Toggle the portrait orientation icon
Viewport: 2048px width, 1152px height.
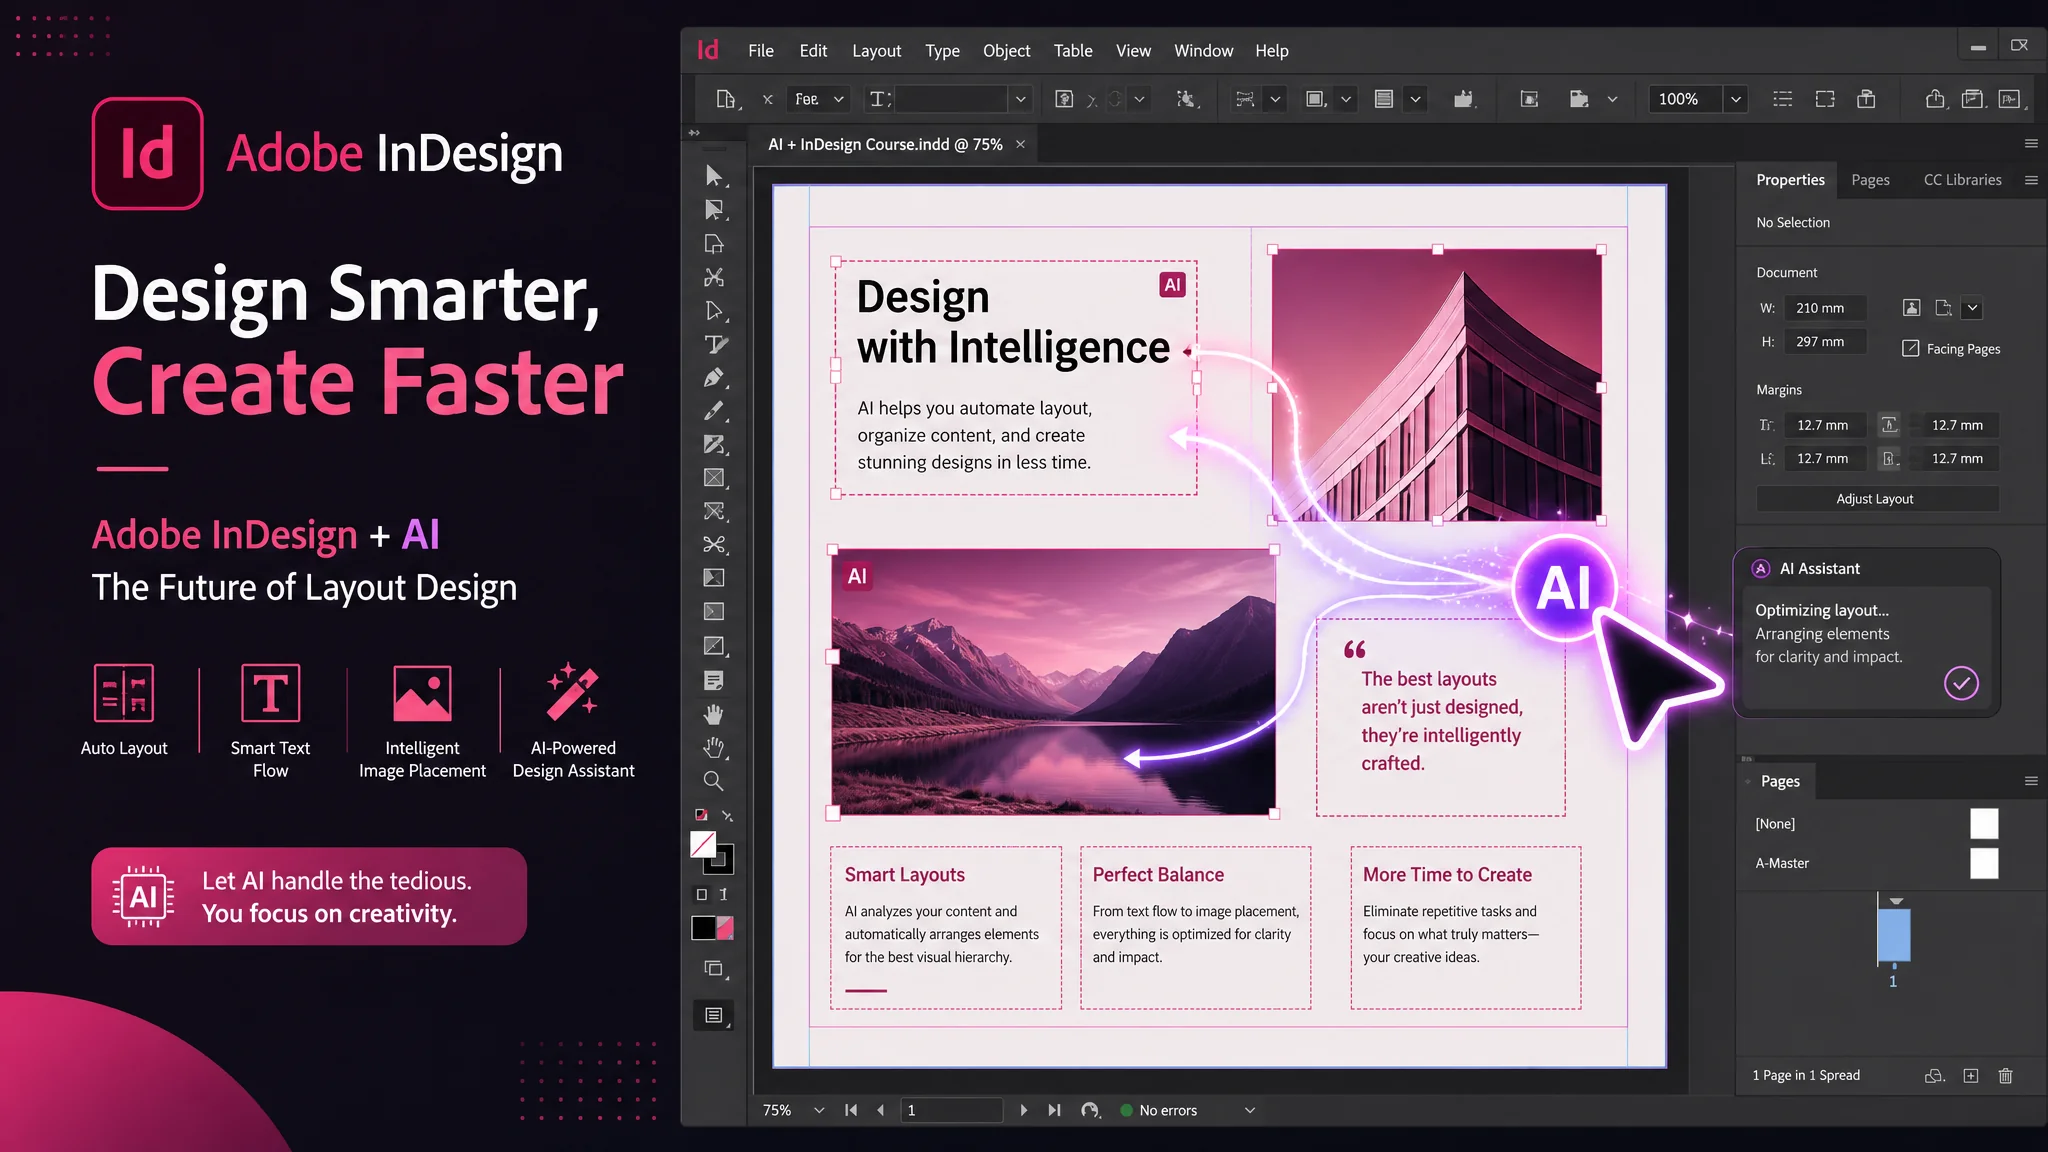coord(1911,308)
